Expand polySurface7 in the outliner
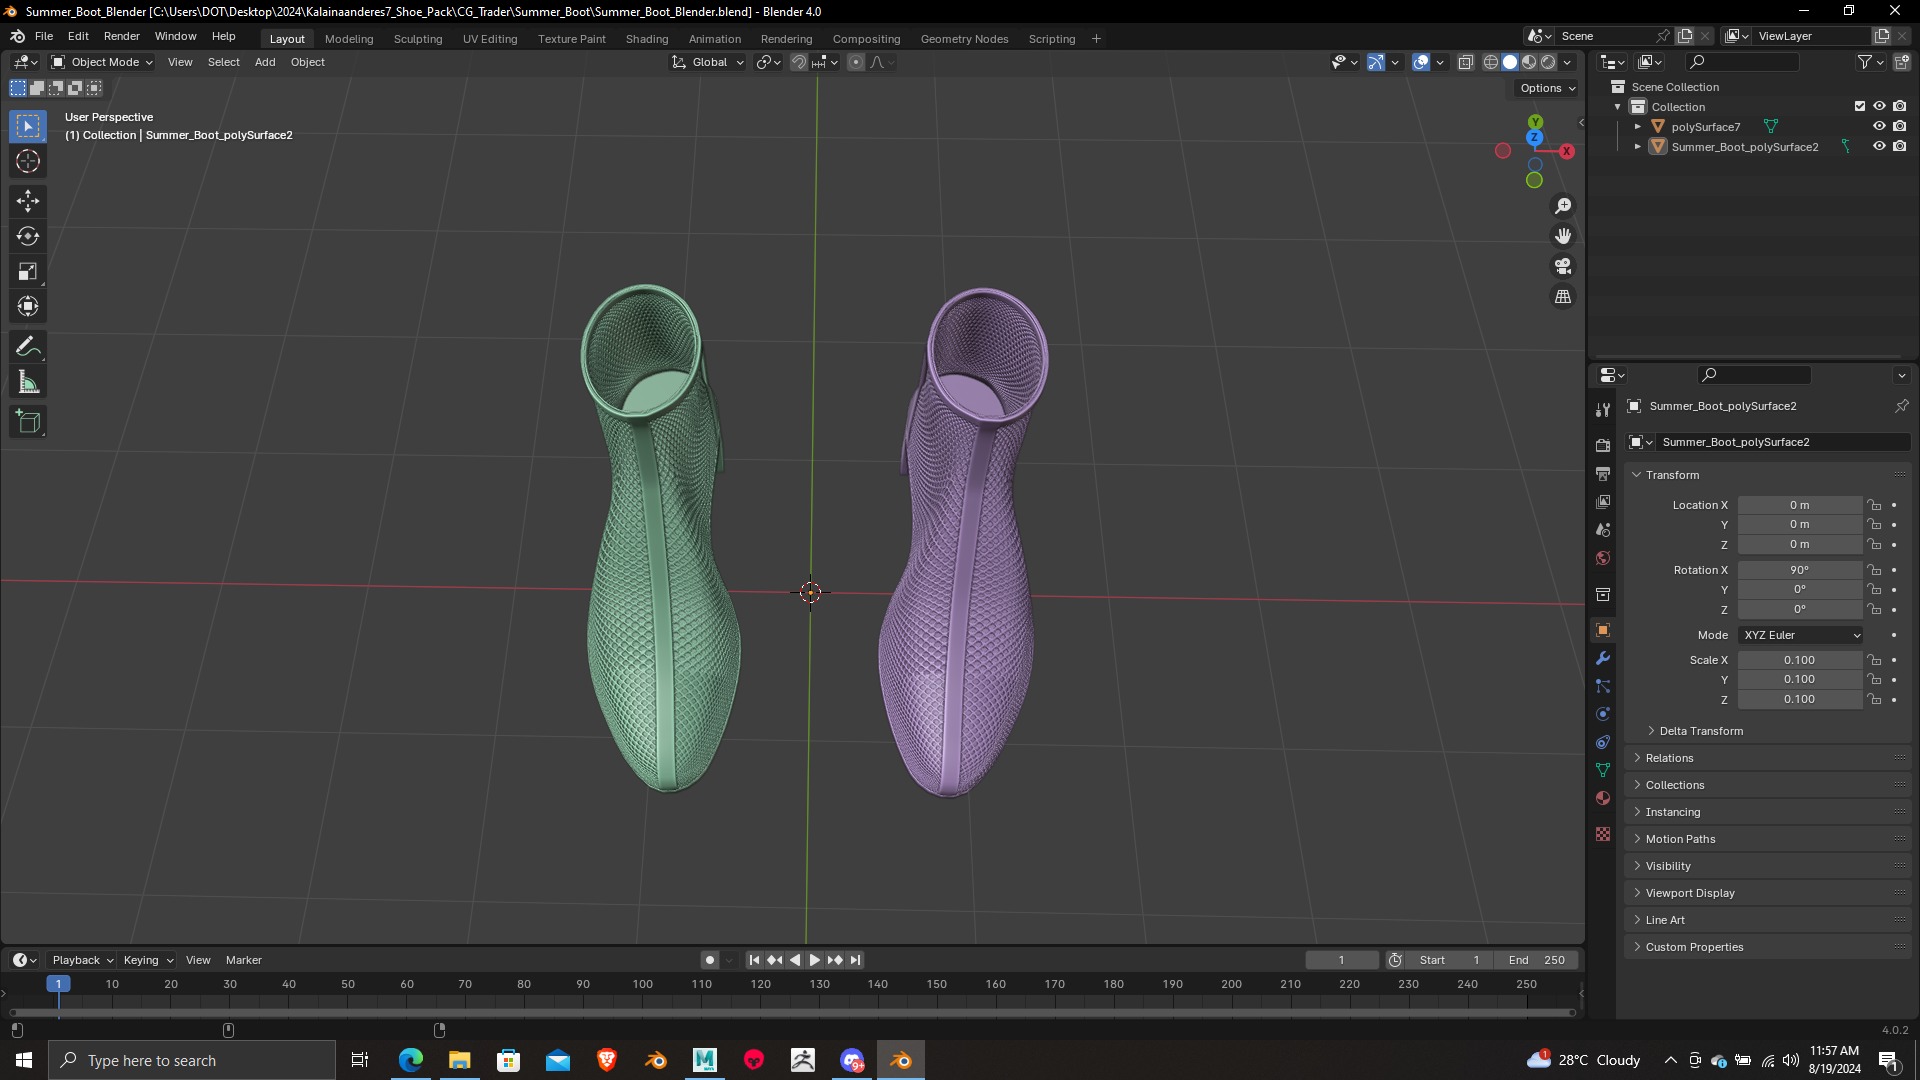 (1638, 127)
